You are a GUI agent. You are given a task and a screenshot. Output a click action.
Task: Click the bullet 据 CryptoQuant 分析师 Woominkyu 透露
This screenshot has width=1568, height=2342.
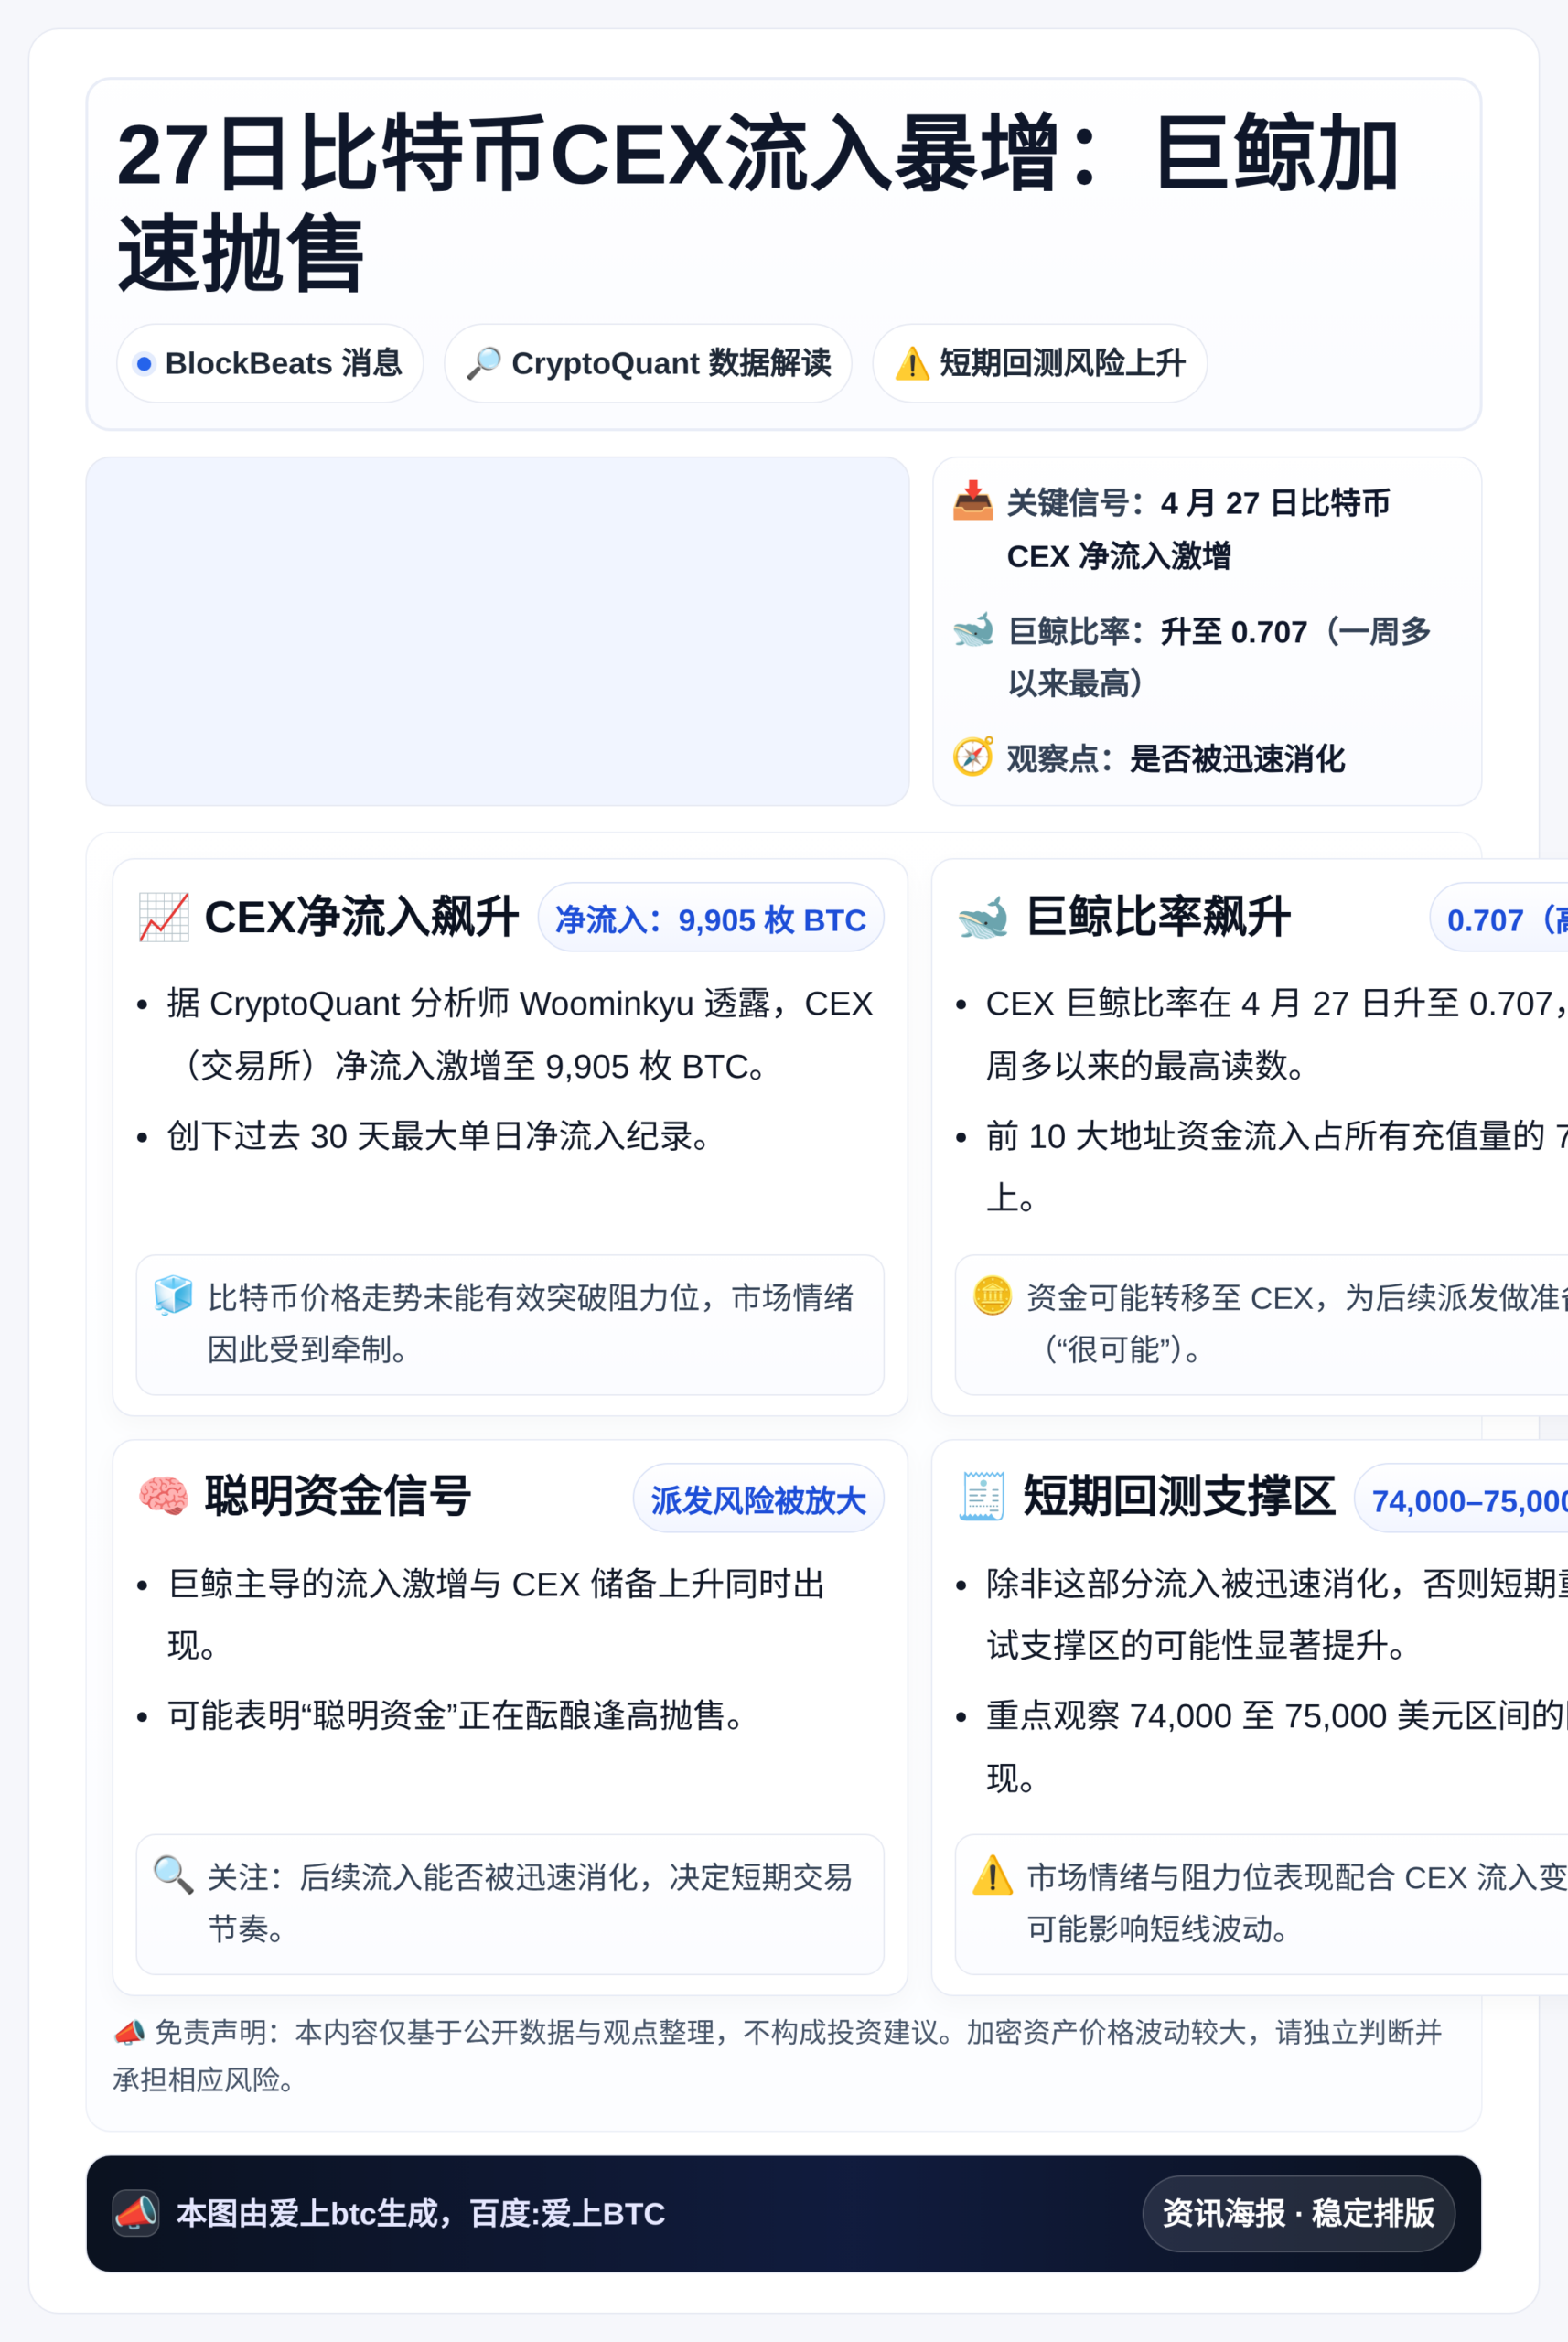point(520,1034)
